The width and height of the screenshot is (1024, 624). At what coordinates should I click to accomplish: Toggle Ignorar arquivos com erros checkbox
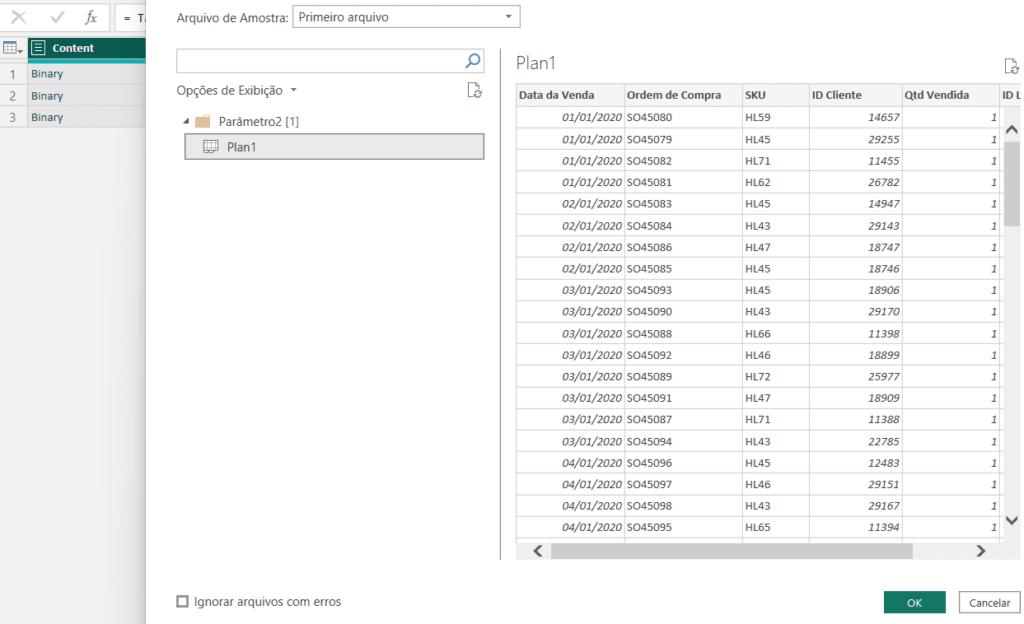182,601
